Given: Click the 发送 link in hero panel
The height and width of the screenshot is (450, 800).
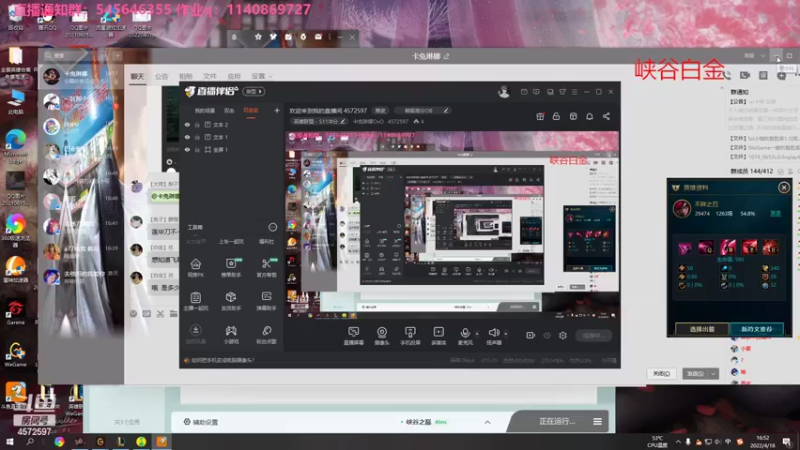Looking at the screenshot, I should pyautogui.click(x=775, y=213).
